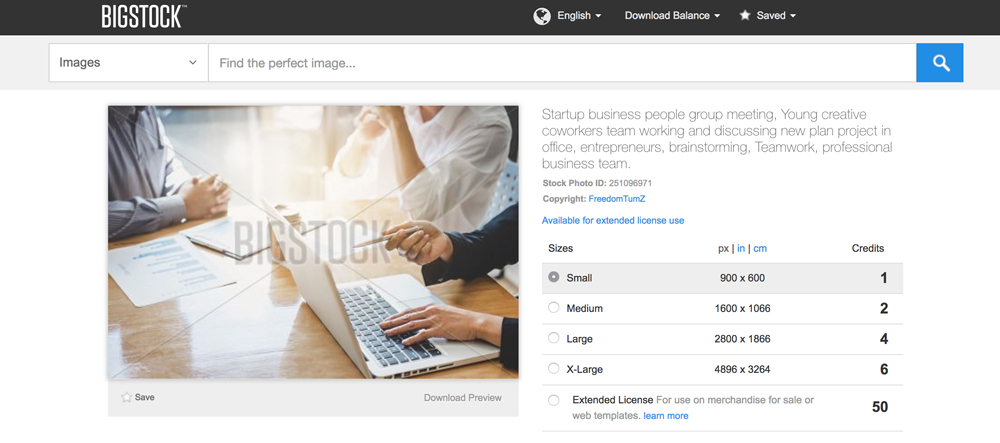This screenshot has width=1000, height=443.
Task: Click the FreedomTumZ copyright link
Action: (617, 199)
